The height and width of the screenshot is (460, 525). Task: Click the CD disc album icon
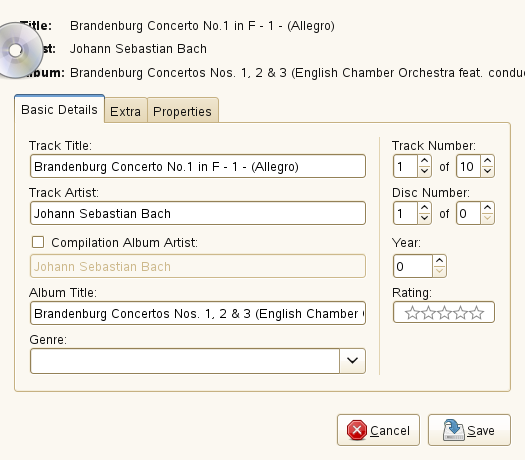point(19,51)
